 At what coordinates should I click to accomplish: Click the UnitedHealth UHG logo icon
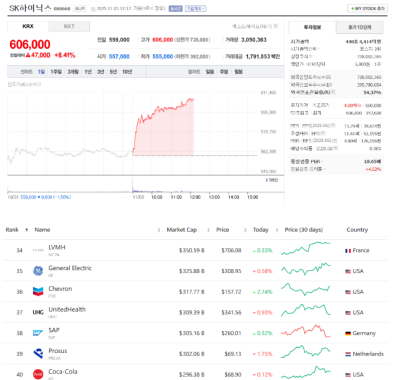pyautogui.click(x=38, y=312)
